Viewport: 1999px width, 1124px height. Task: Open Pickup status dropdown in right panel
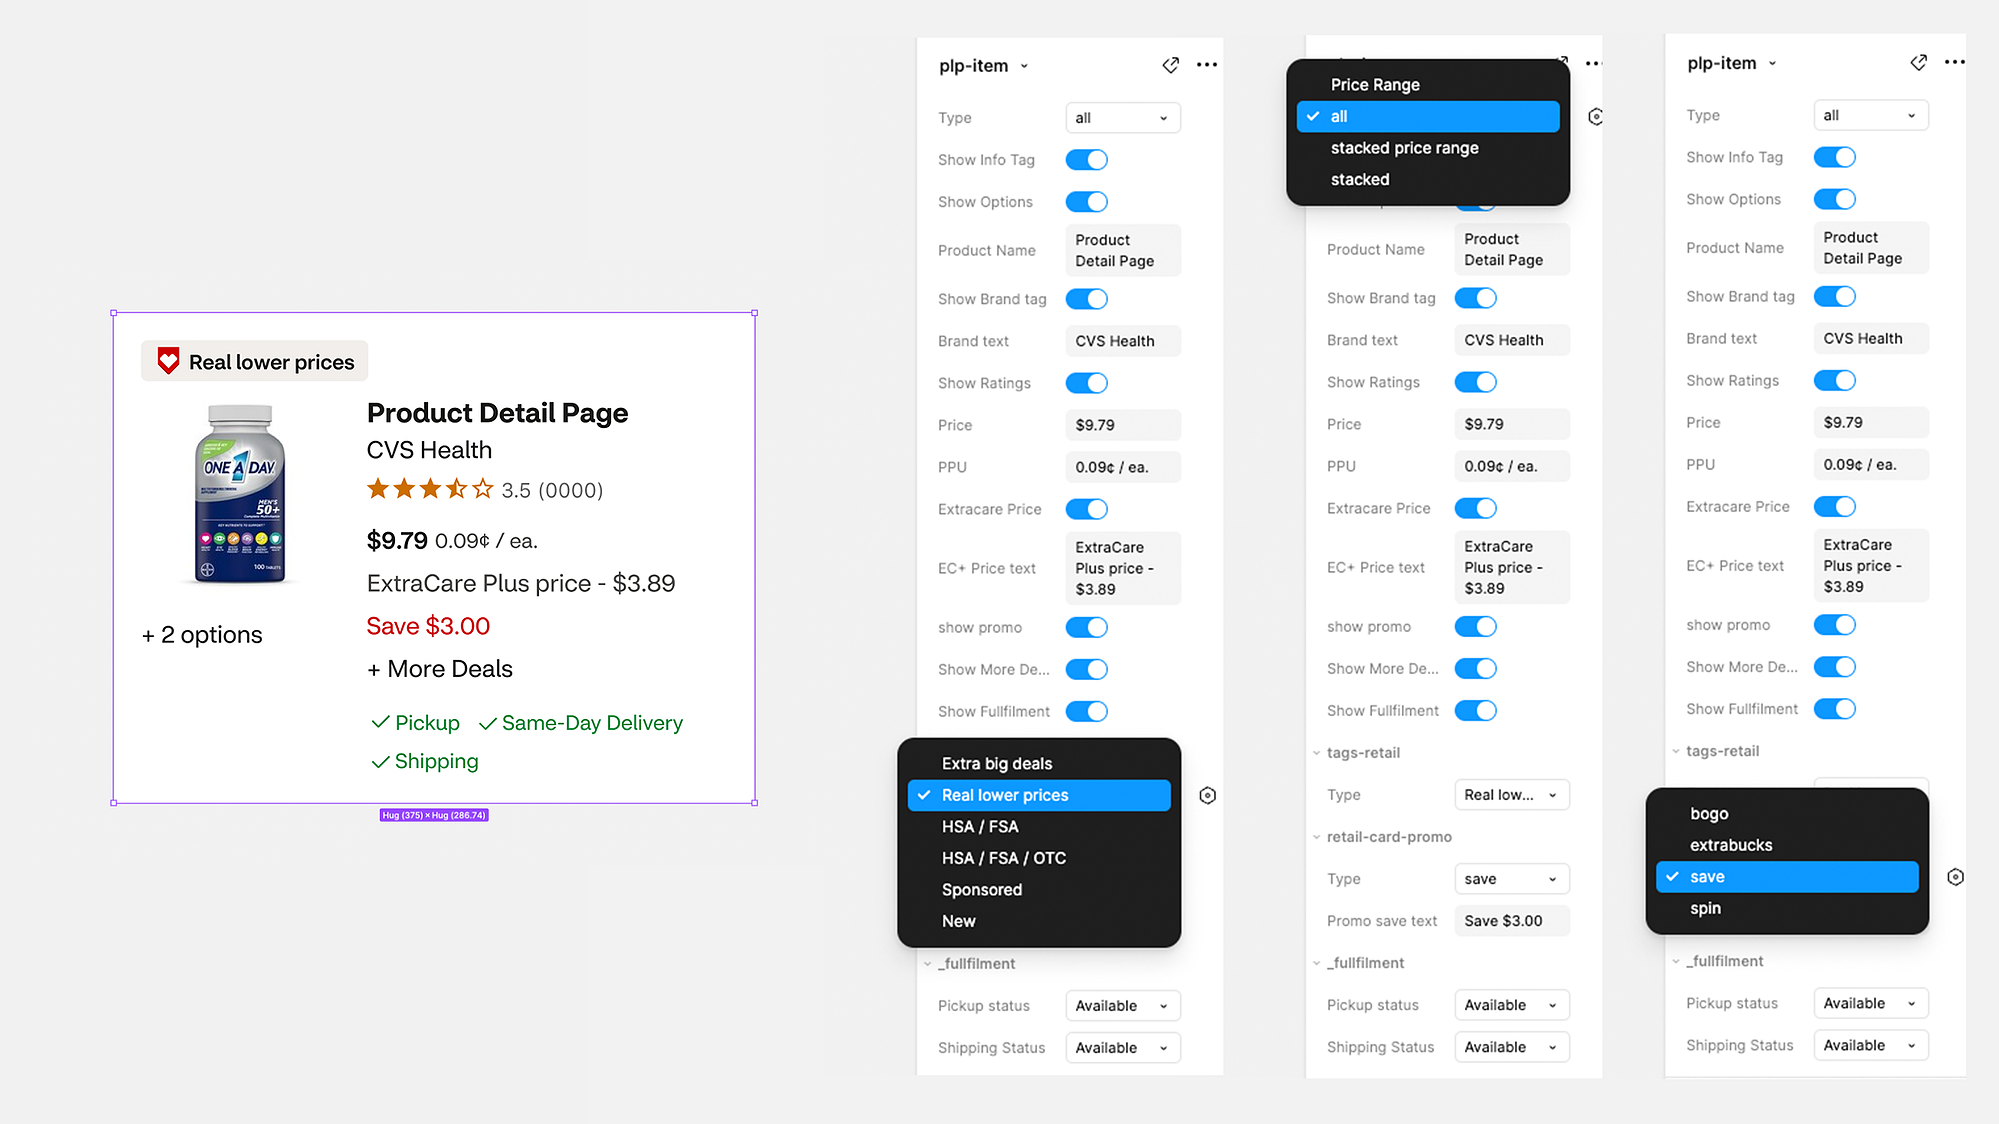(1871, 1003)
